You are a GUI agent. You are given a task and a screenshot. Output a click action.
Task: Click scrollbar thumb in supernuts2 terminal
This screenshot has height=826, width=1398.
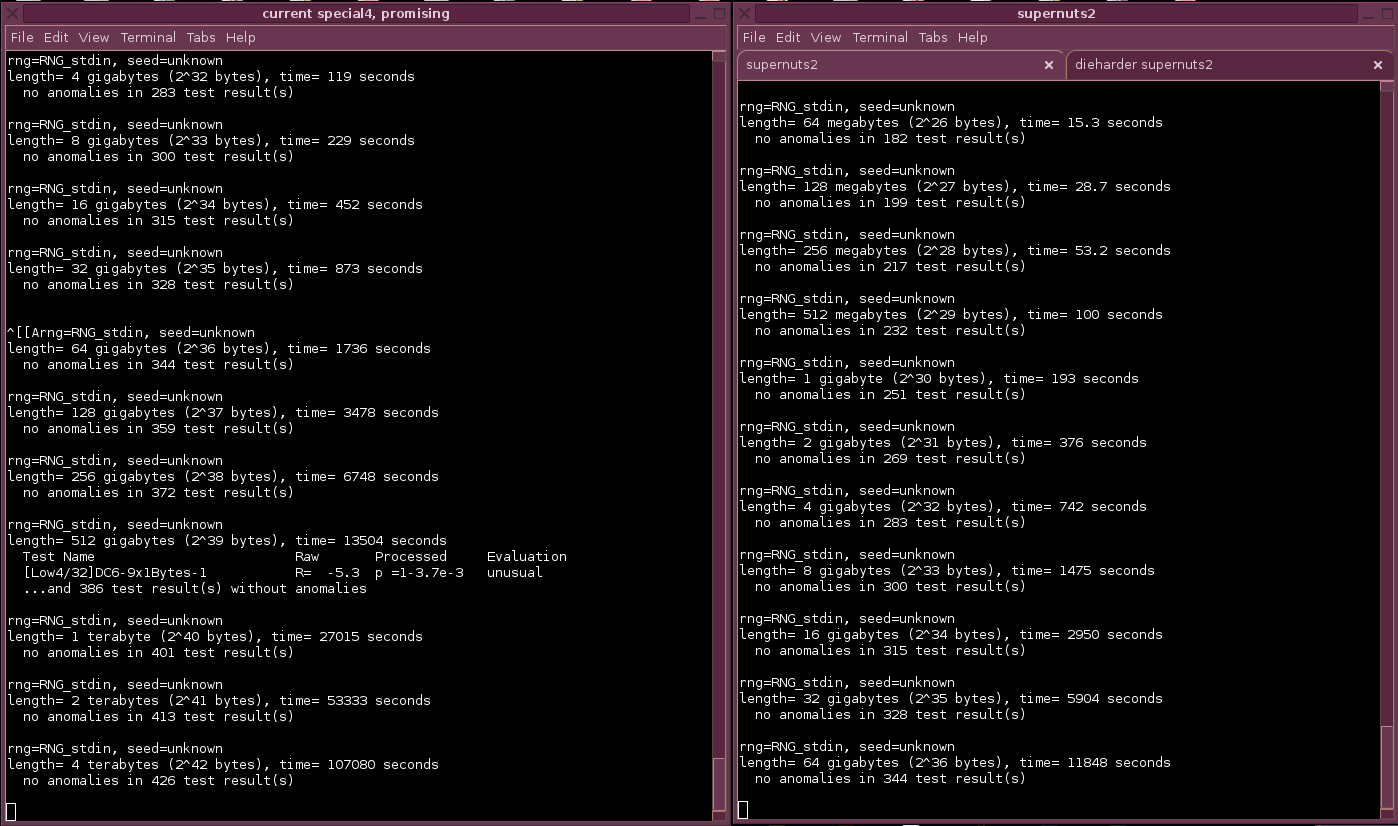click(x=1386, y=765)
